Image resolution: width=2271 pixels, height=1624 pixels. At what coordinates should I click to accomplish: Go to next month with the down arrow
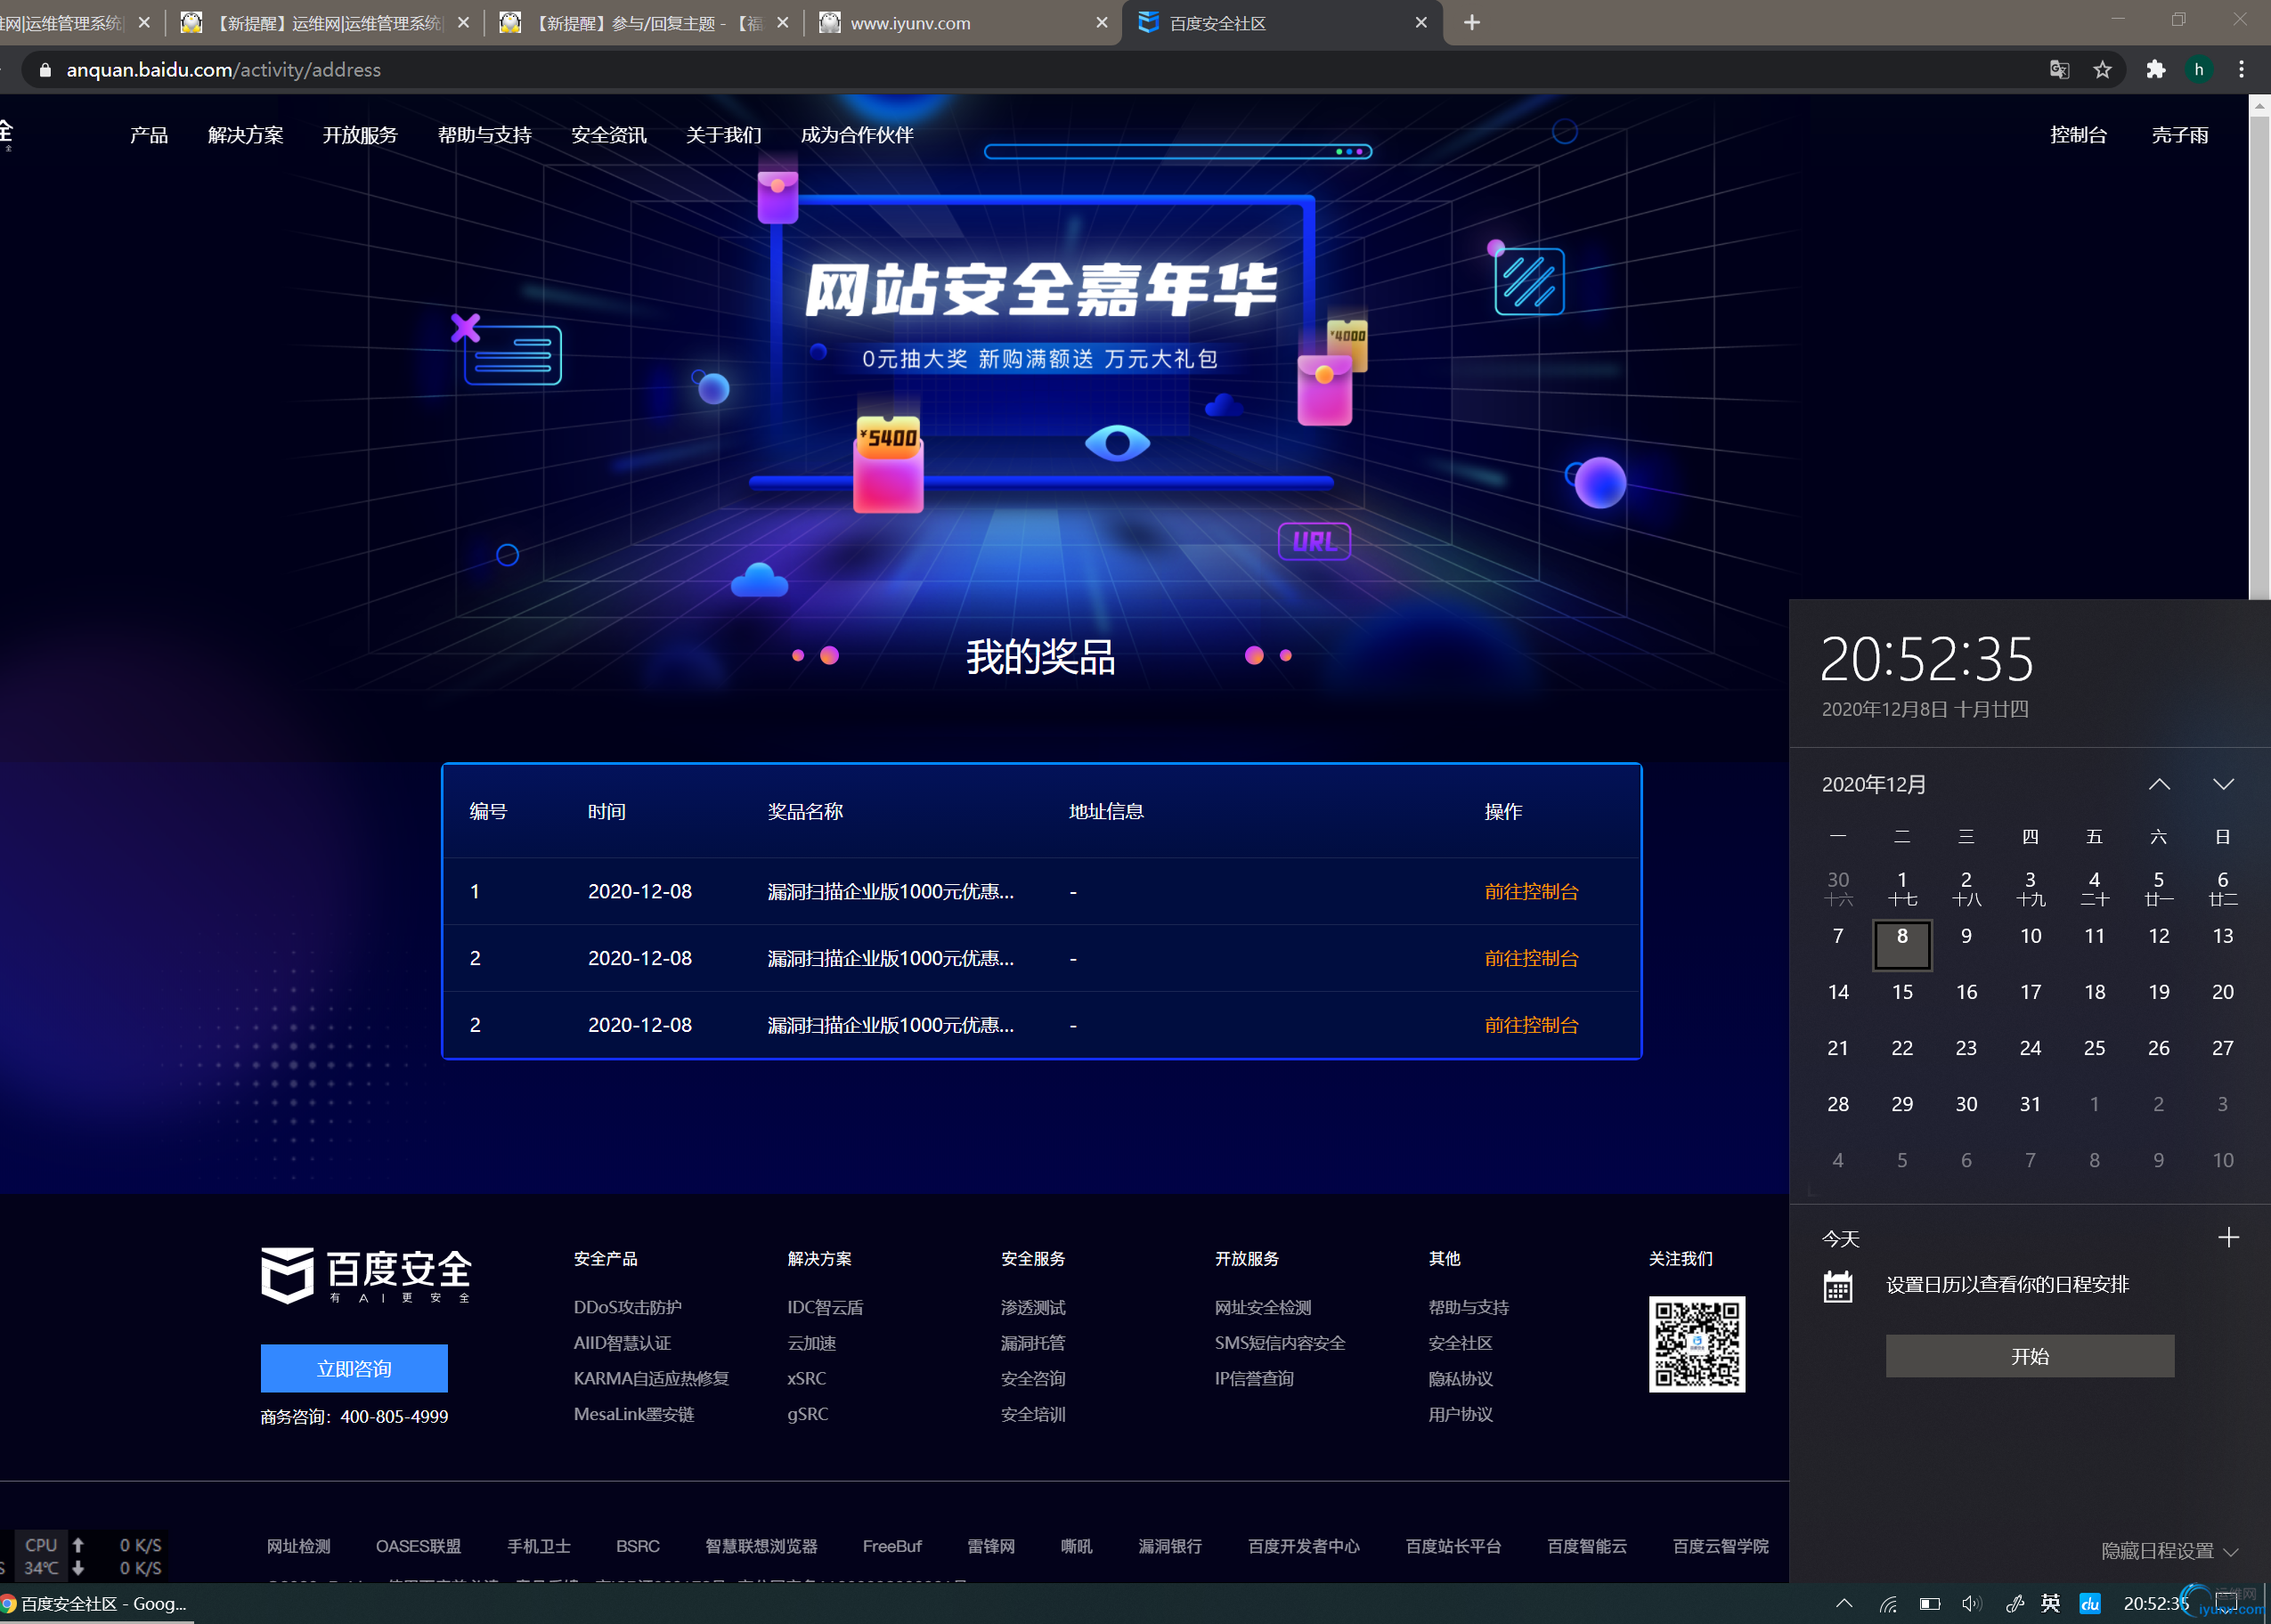tap(2223, 785)
